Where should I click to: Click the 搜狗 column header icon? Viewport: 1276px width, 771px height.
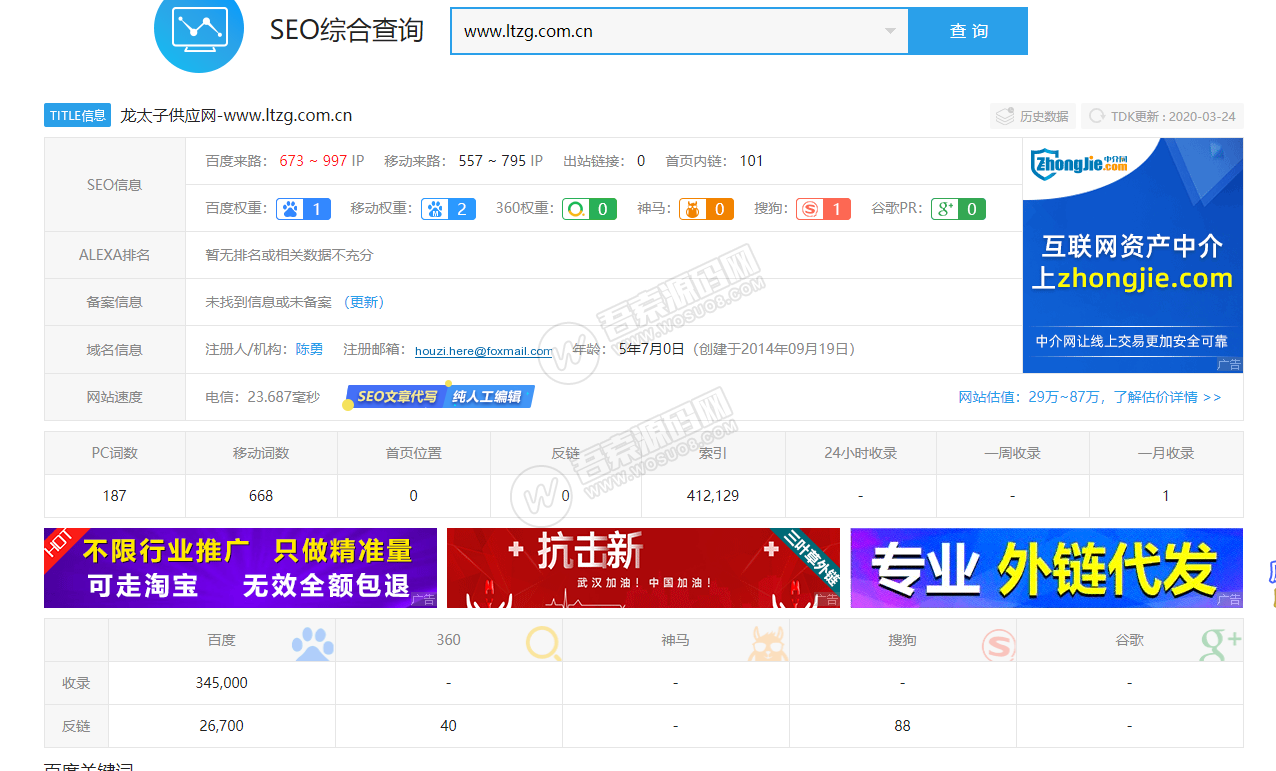[997, 645]
